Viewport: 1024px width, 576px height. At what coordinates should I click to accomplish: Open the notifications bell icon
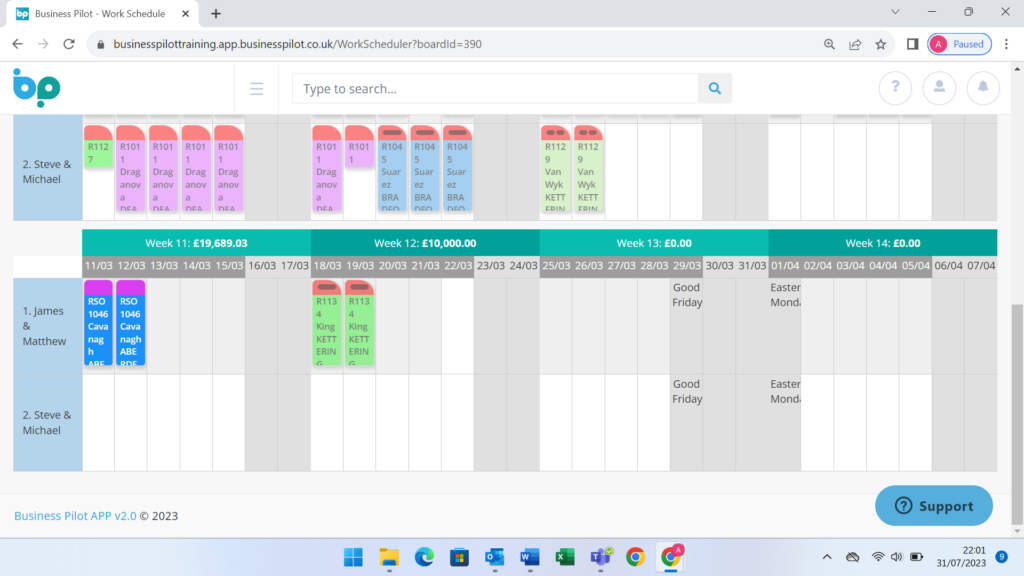tap(983, 88)
